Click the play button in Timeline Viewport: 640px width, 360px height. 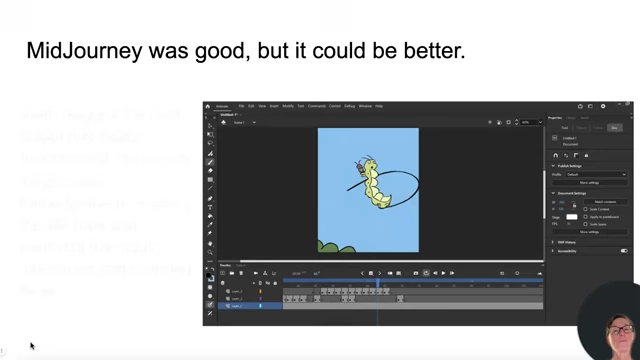[x=443, y=273]
